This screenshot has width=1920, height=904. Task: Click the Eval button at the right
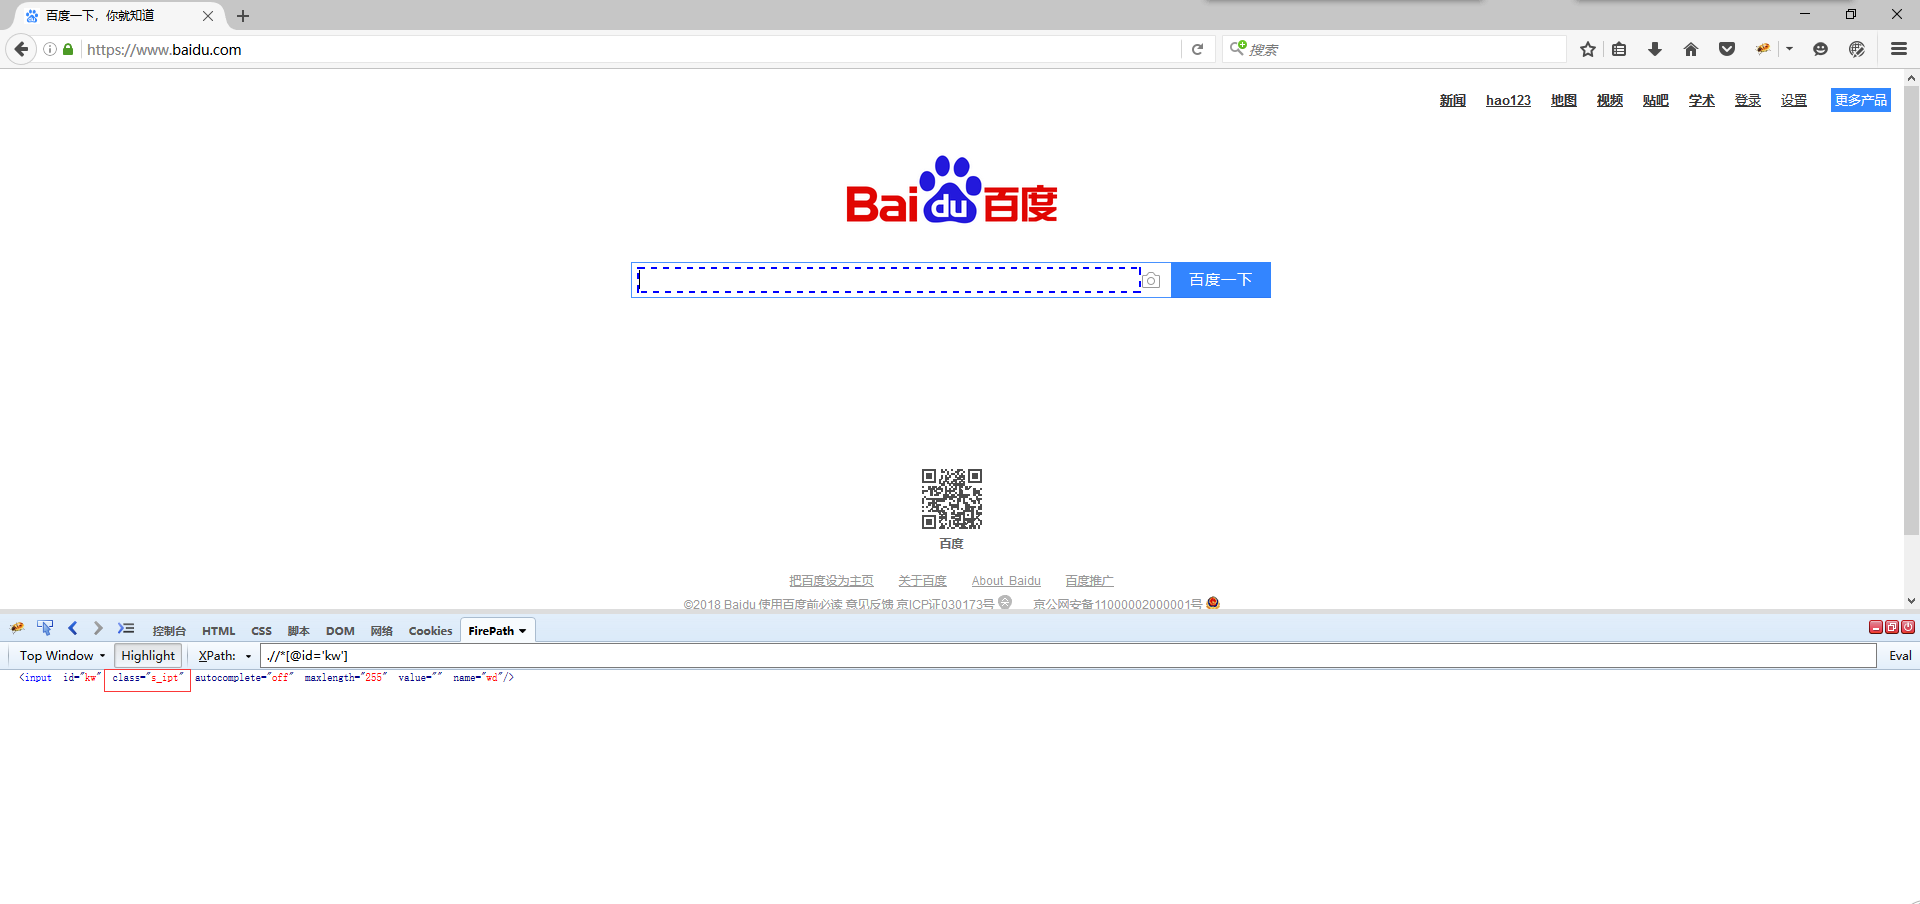1899,655
